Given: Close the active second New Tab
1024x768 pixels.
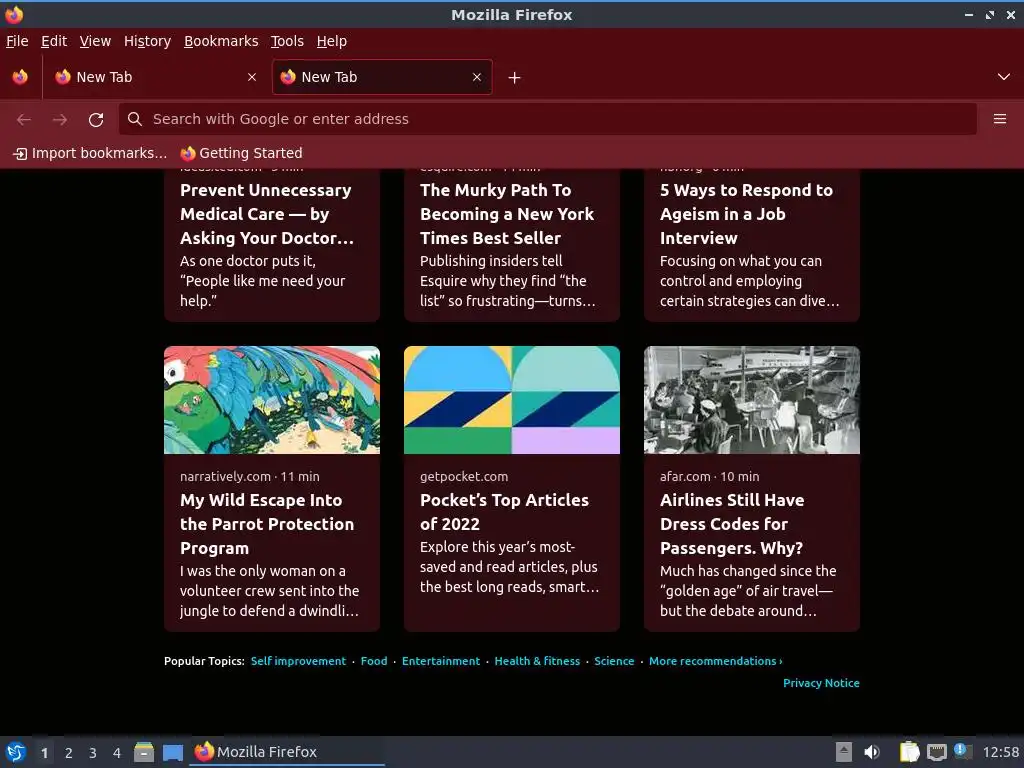Looking at the screenshot, I should pyautogui.click(x=477, y=77).
